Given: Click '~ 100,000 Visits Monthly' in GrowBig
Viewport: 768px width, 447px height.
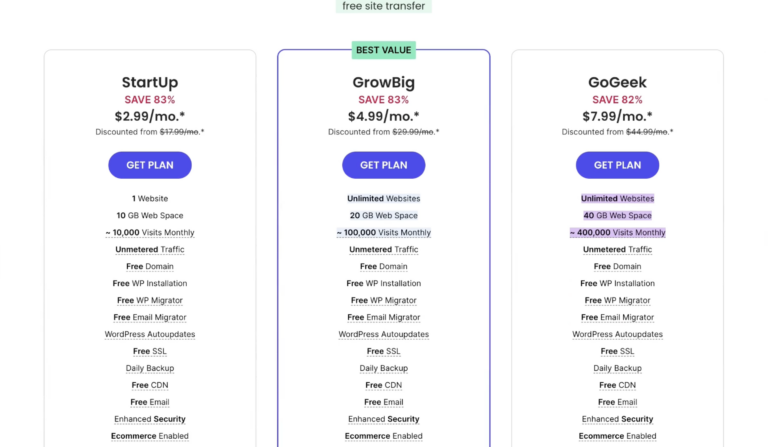Looking at the screenshot, I should tap(384, 233).
